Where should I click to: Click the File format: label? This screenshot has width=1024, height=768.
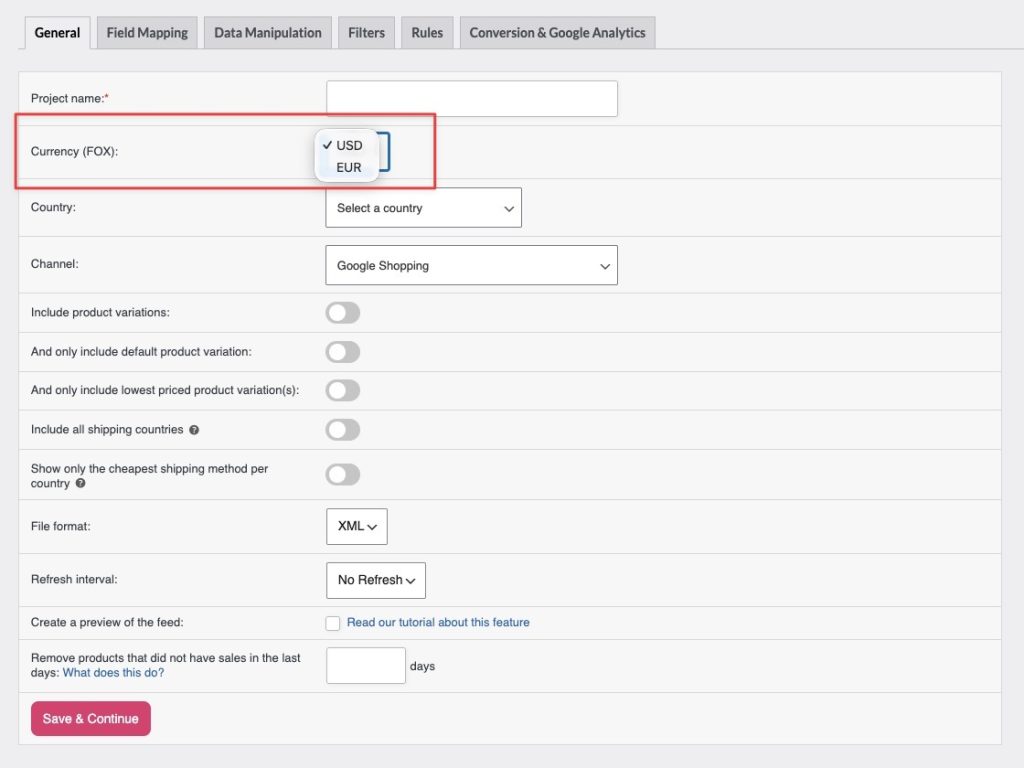tap(61, 526)
